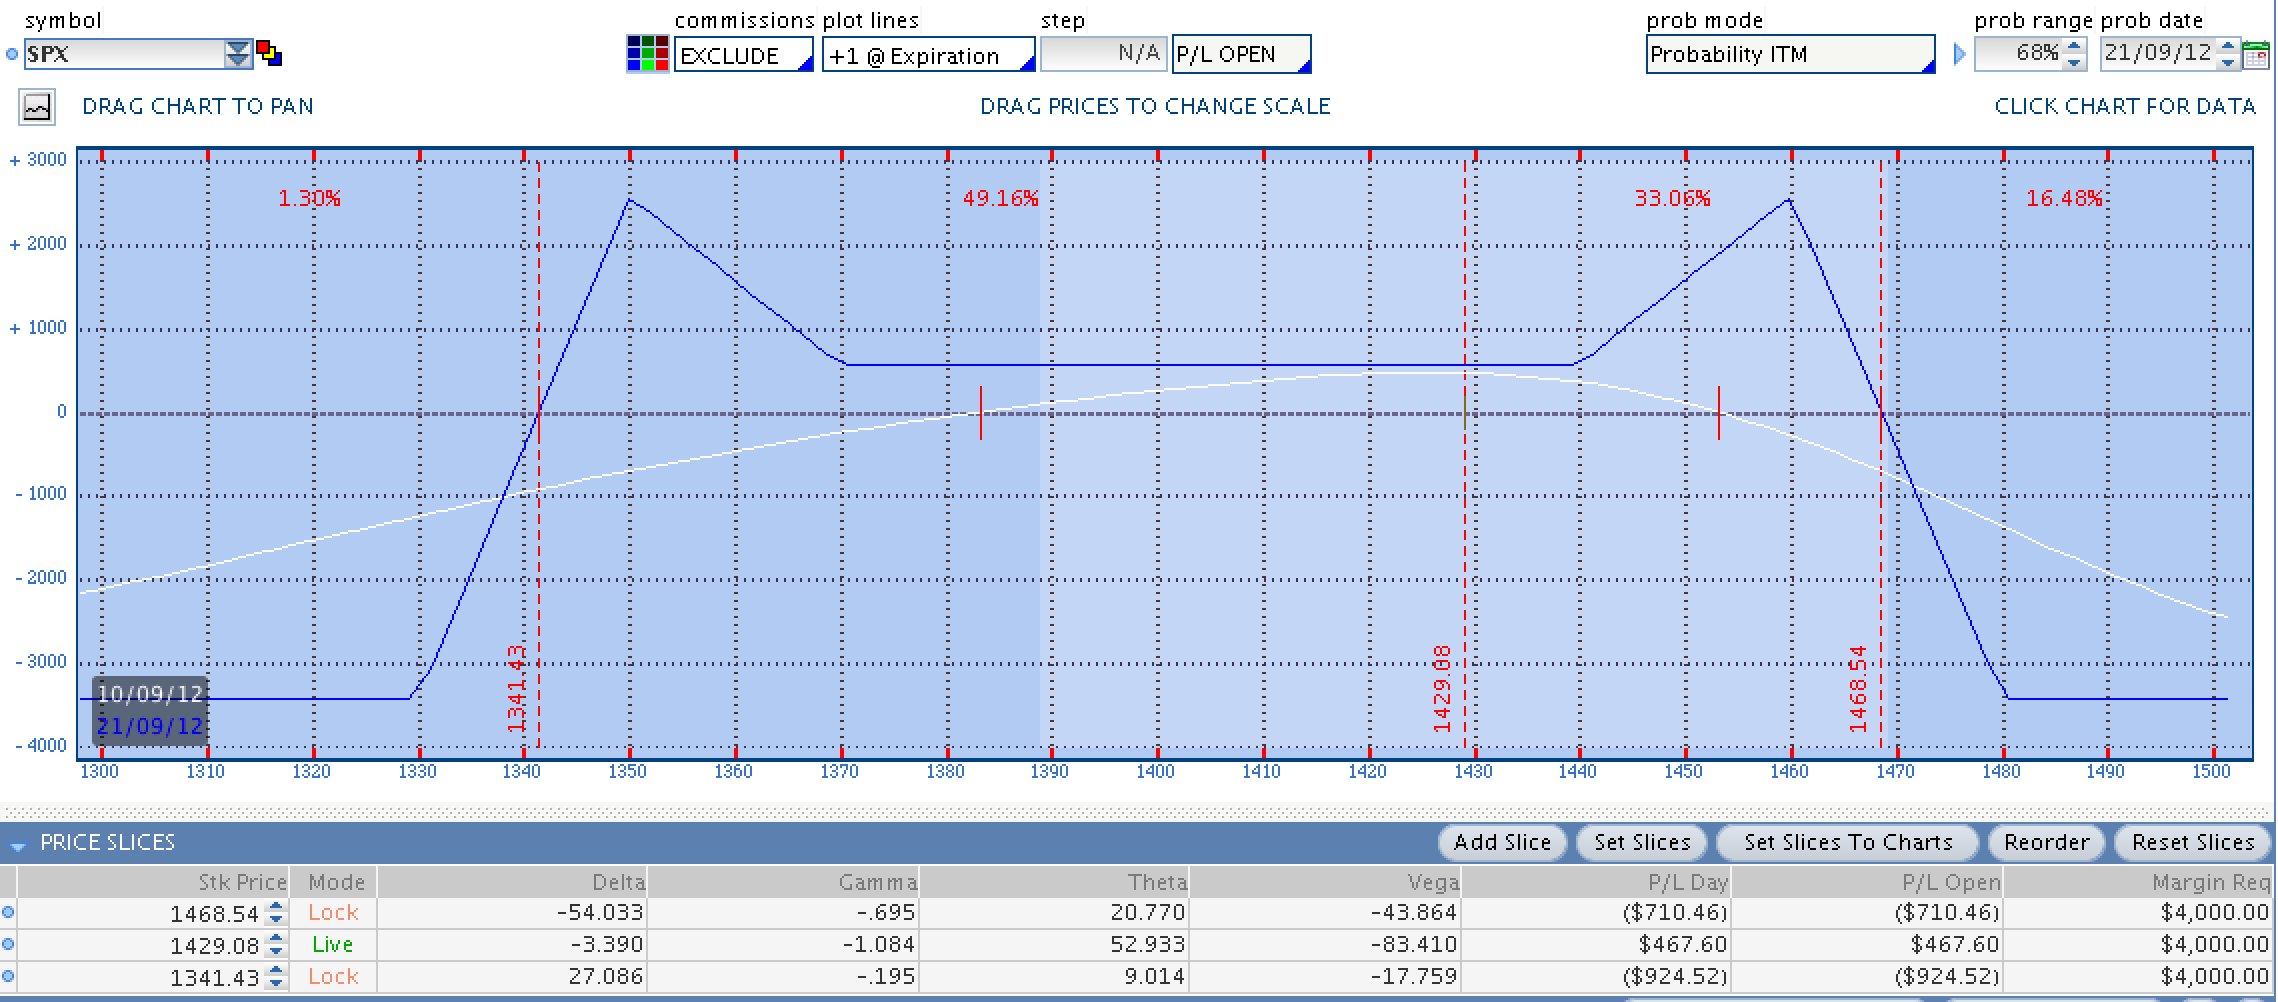Select the row marker dot for the 1341.43 slice

[x=9, y=976]
